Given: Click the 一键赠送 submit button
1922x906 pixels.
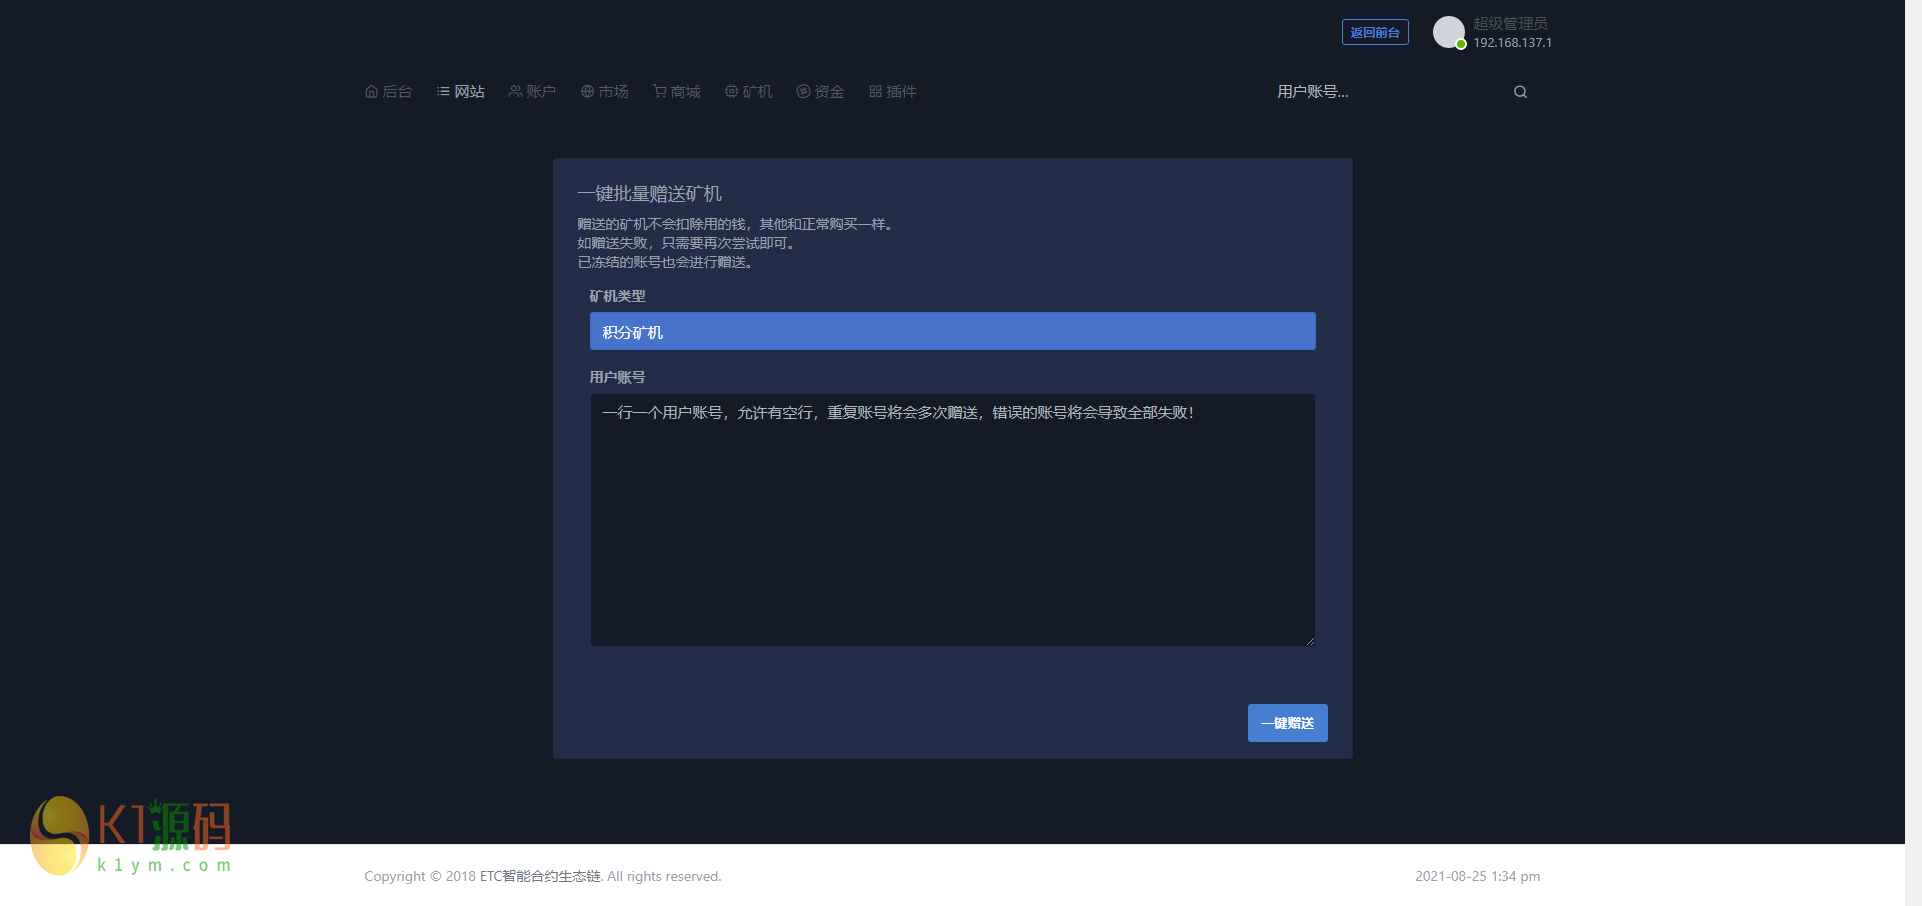Looking at the screenshot, I should point(1288,723).
